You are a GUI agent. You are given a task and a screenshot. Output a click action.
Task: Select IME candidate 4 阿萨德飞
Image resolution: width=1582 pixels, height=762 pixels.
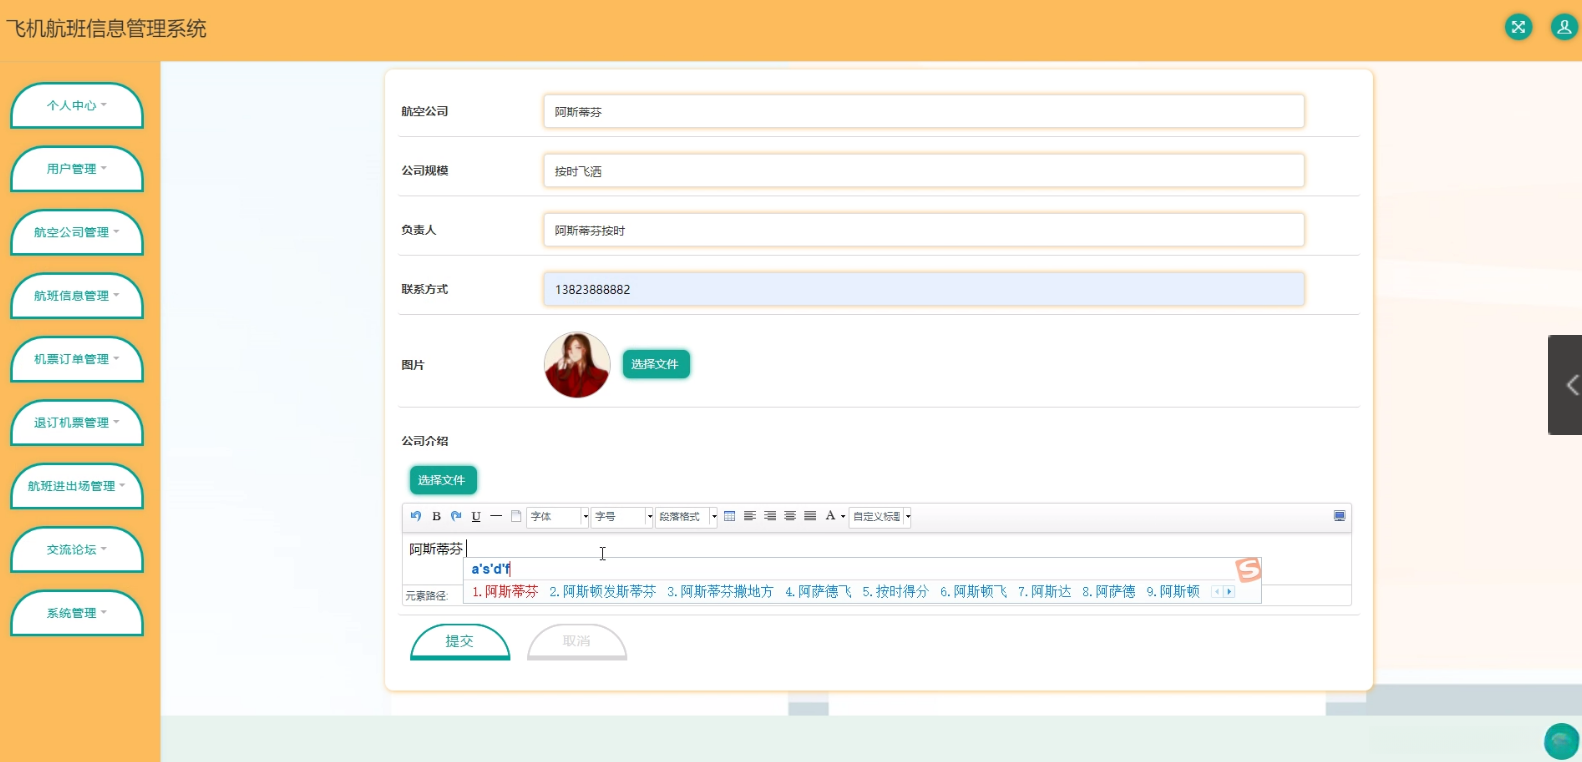point(818,592)
